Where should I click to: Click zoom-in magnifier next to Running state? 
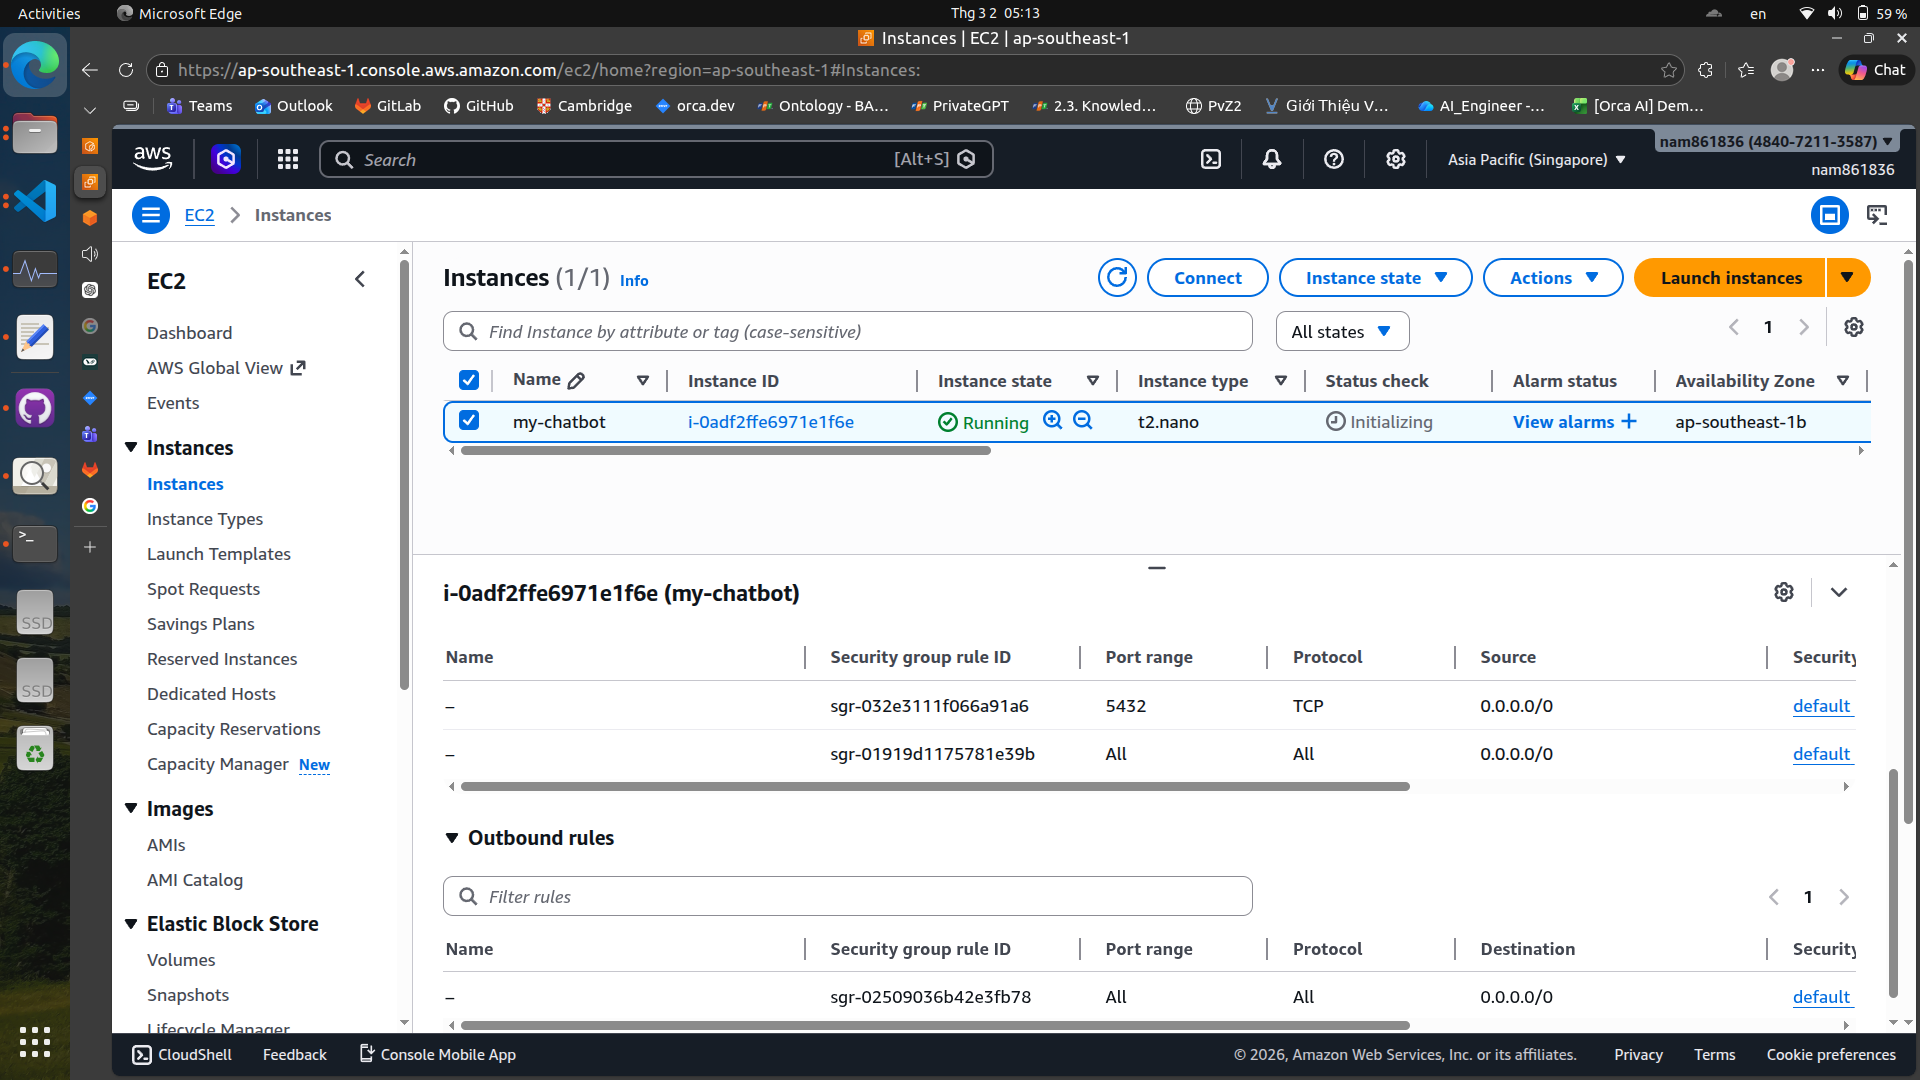1052,420
